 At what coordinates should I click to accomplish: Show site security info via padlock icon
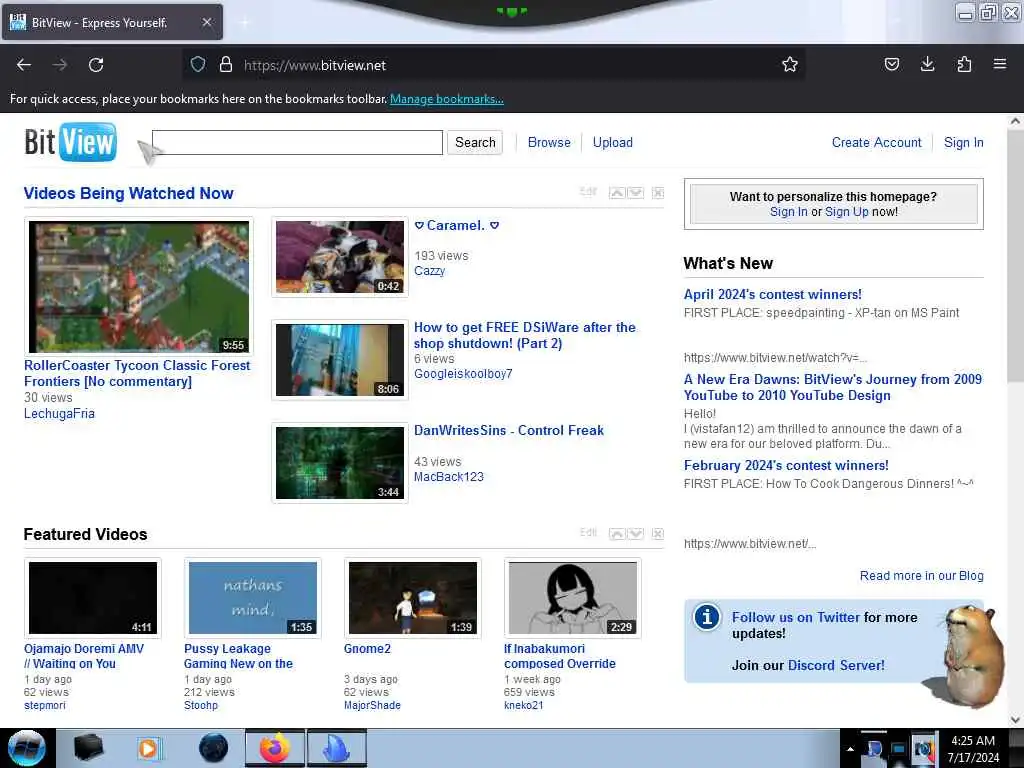226,64
